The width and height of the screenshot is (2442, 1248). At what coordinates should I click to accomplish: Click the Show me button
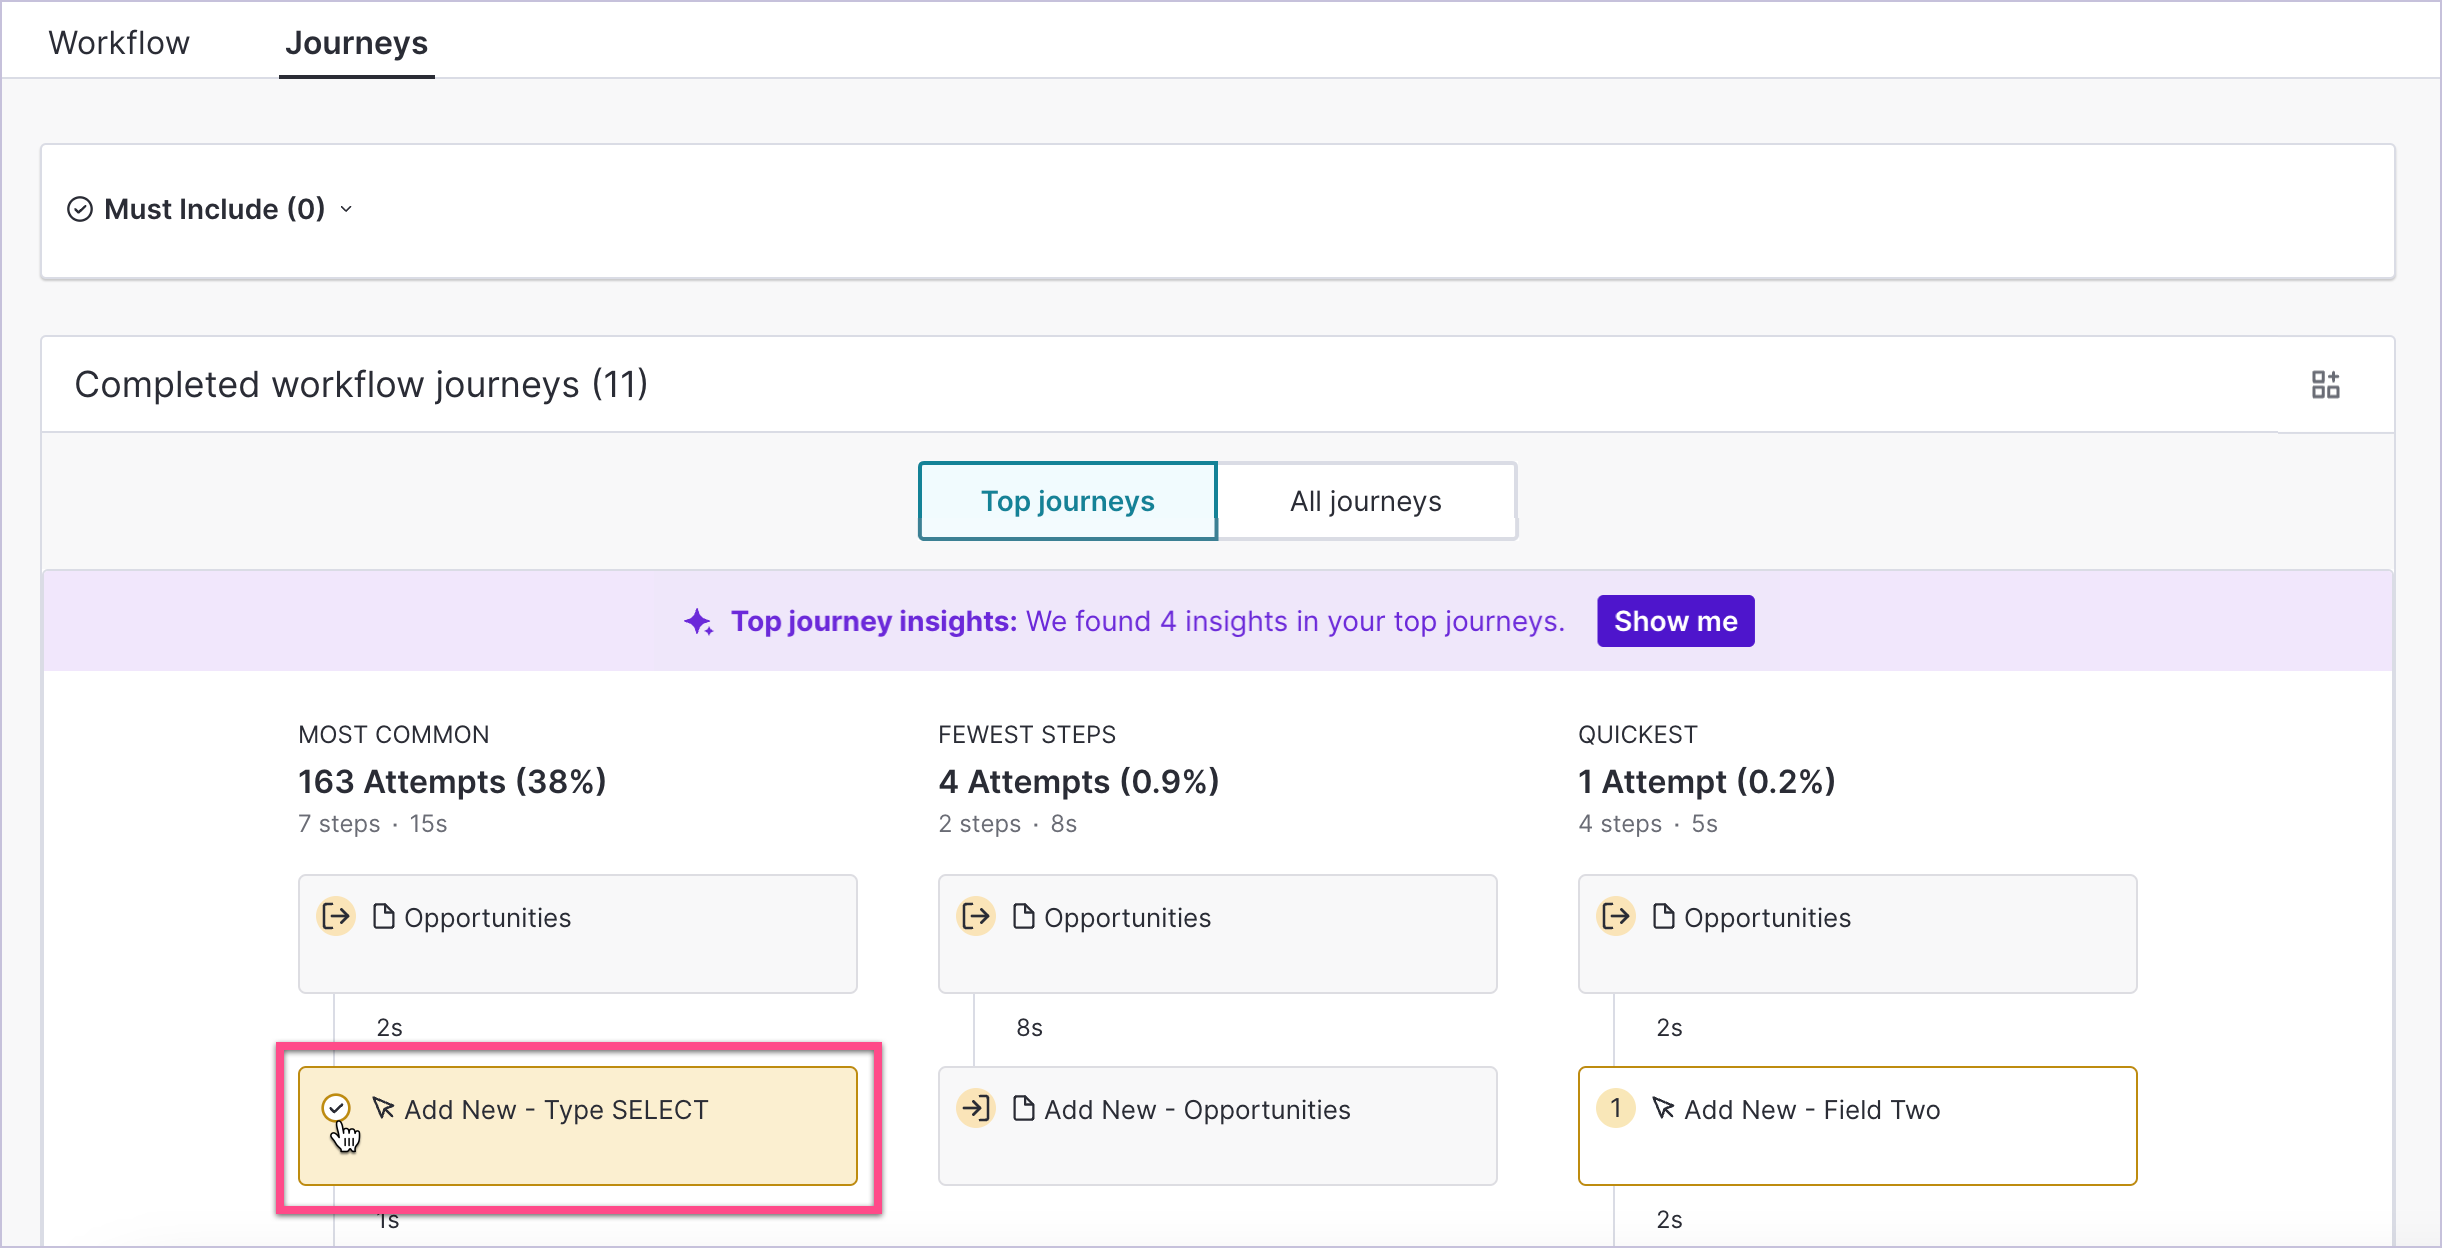click(1675, 621)
